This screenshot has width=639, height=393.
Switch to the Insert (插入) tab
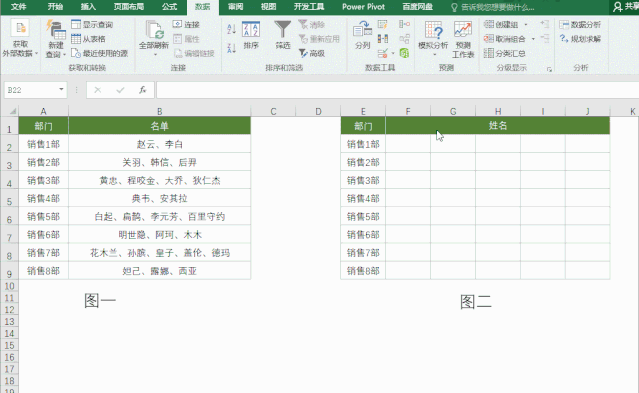pos(88,7)
